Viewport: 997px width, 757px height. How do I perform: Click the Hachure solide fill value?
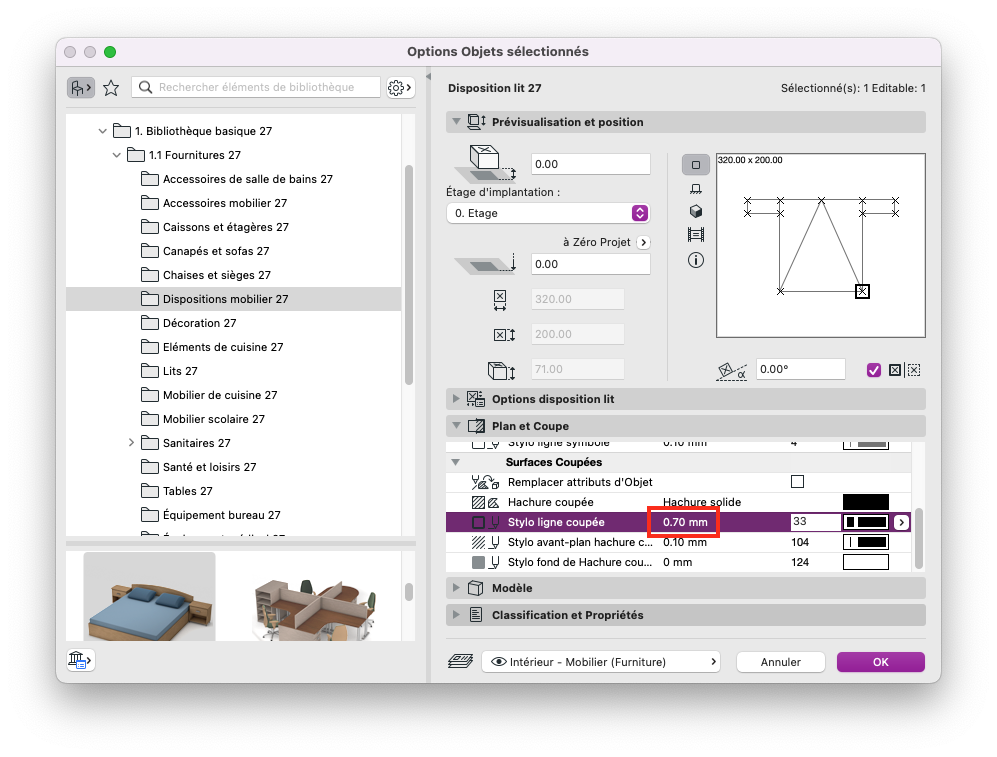coord(702,502)
